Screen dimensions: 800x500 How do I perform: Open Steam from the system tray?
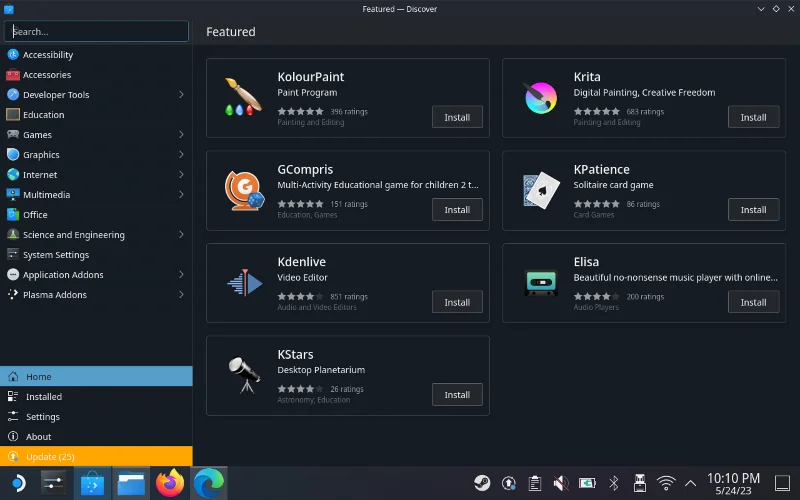click(x=482, y=483)
